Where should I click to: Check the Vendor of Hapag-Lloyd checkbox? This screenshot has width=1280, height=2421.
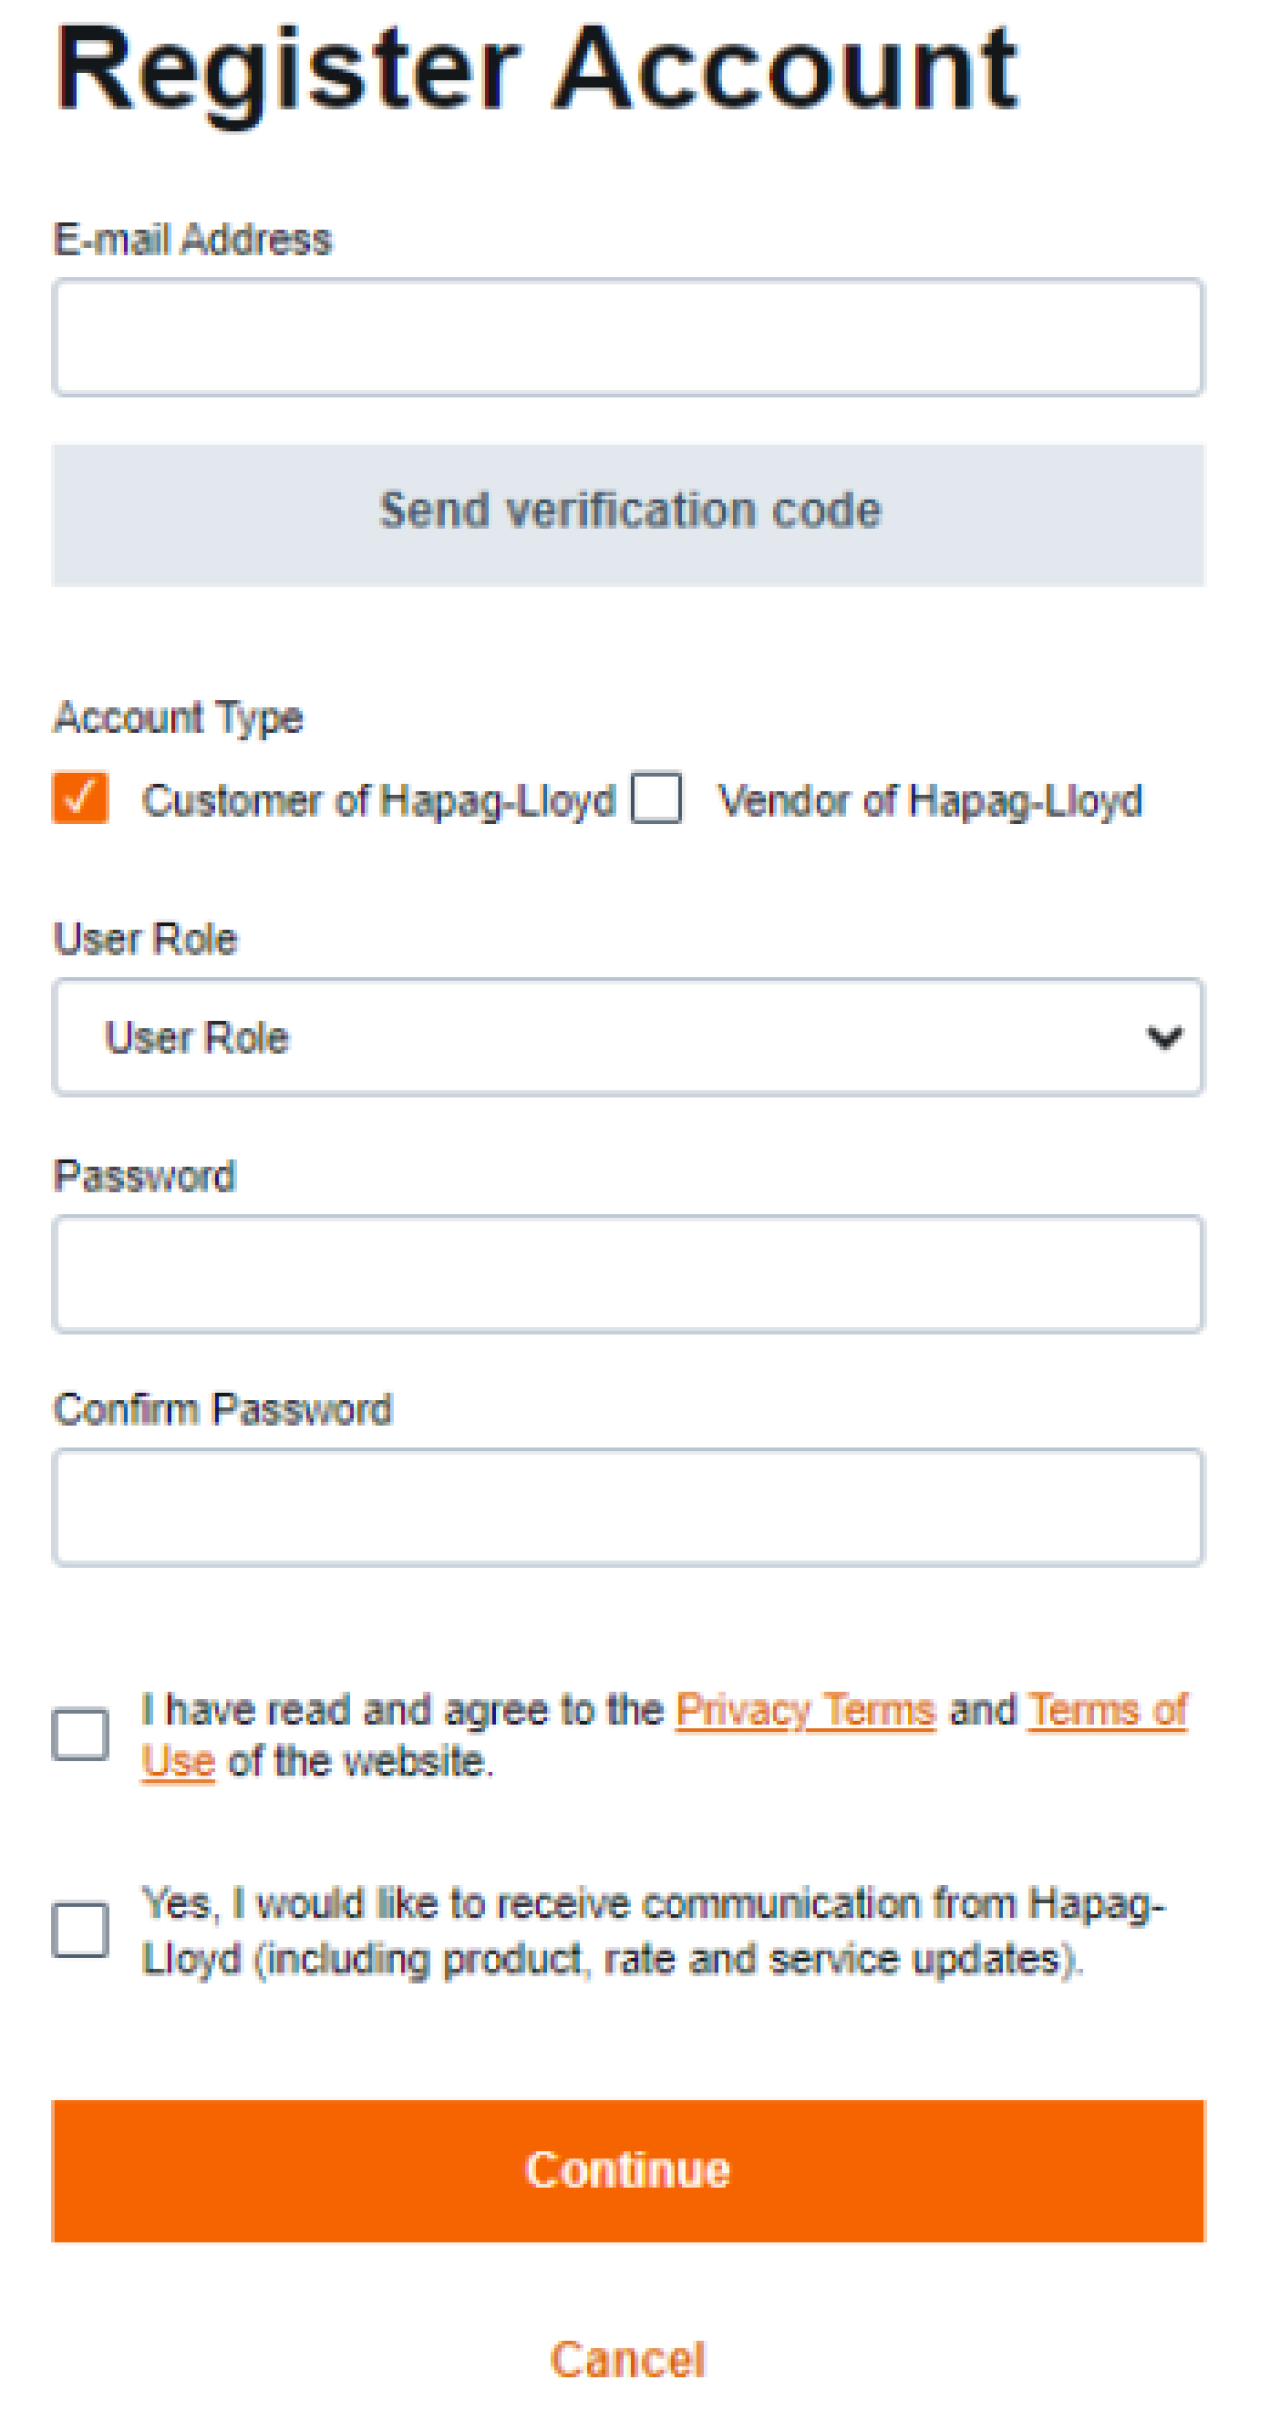pos(656,798)
